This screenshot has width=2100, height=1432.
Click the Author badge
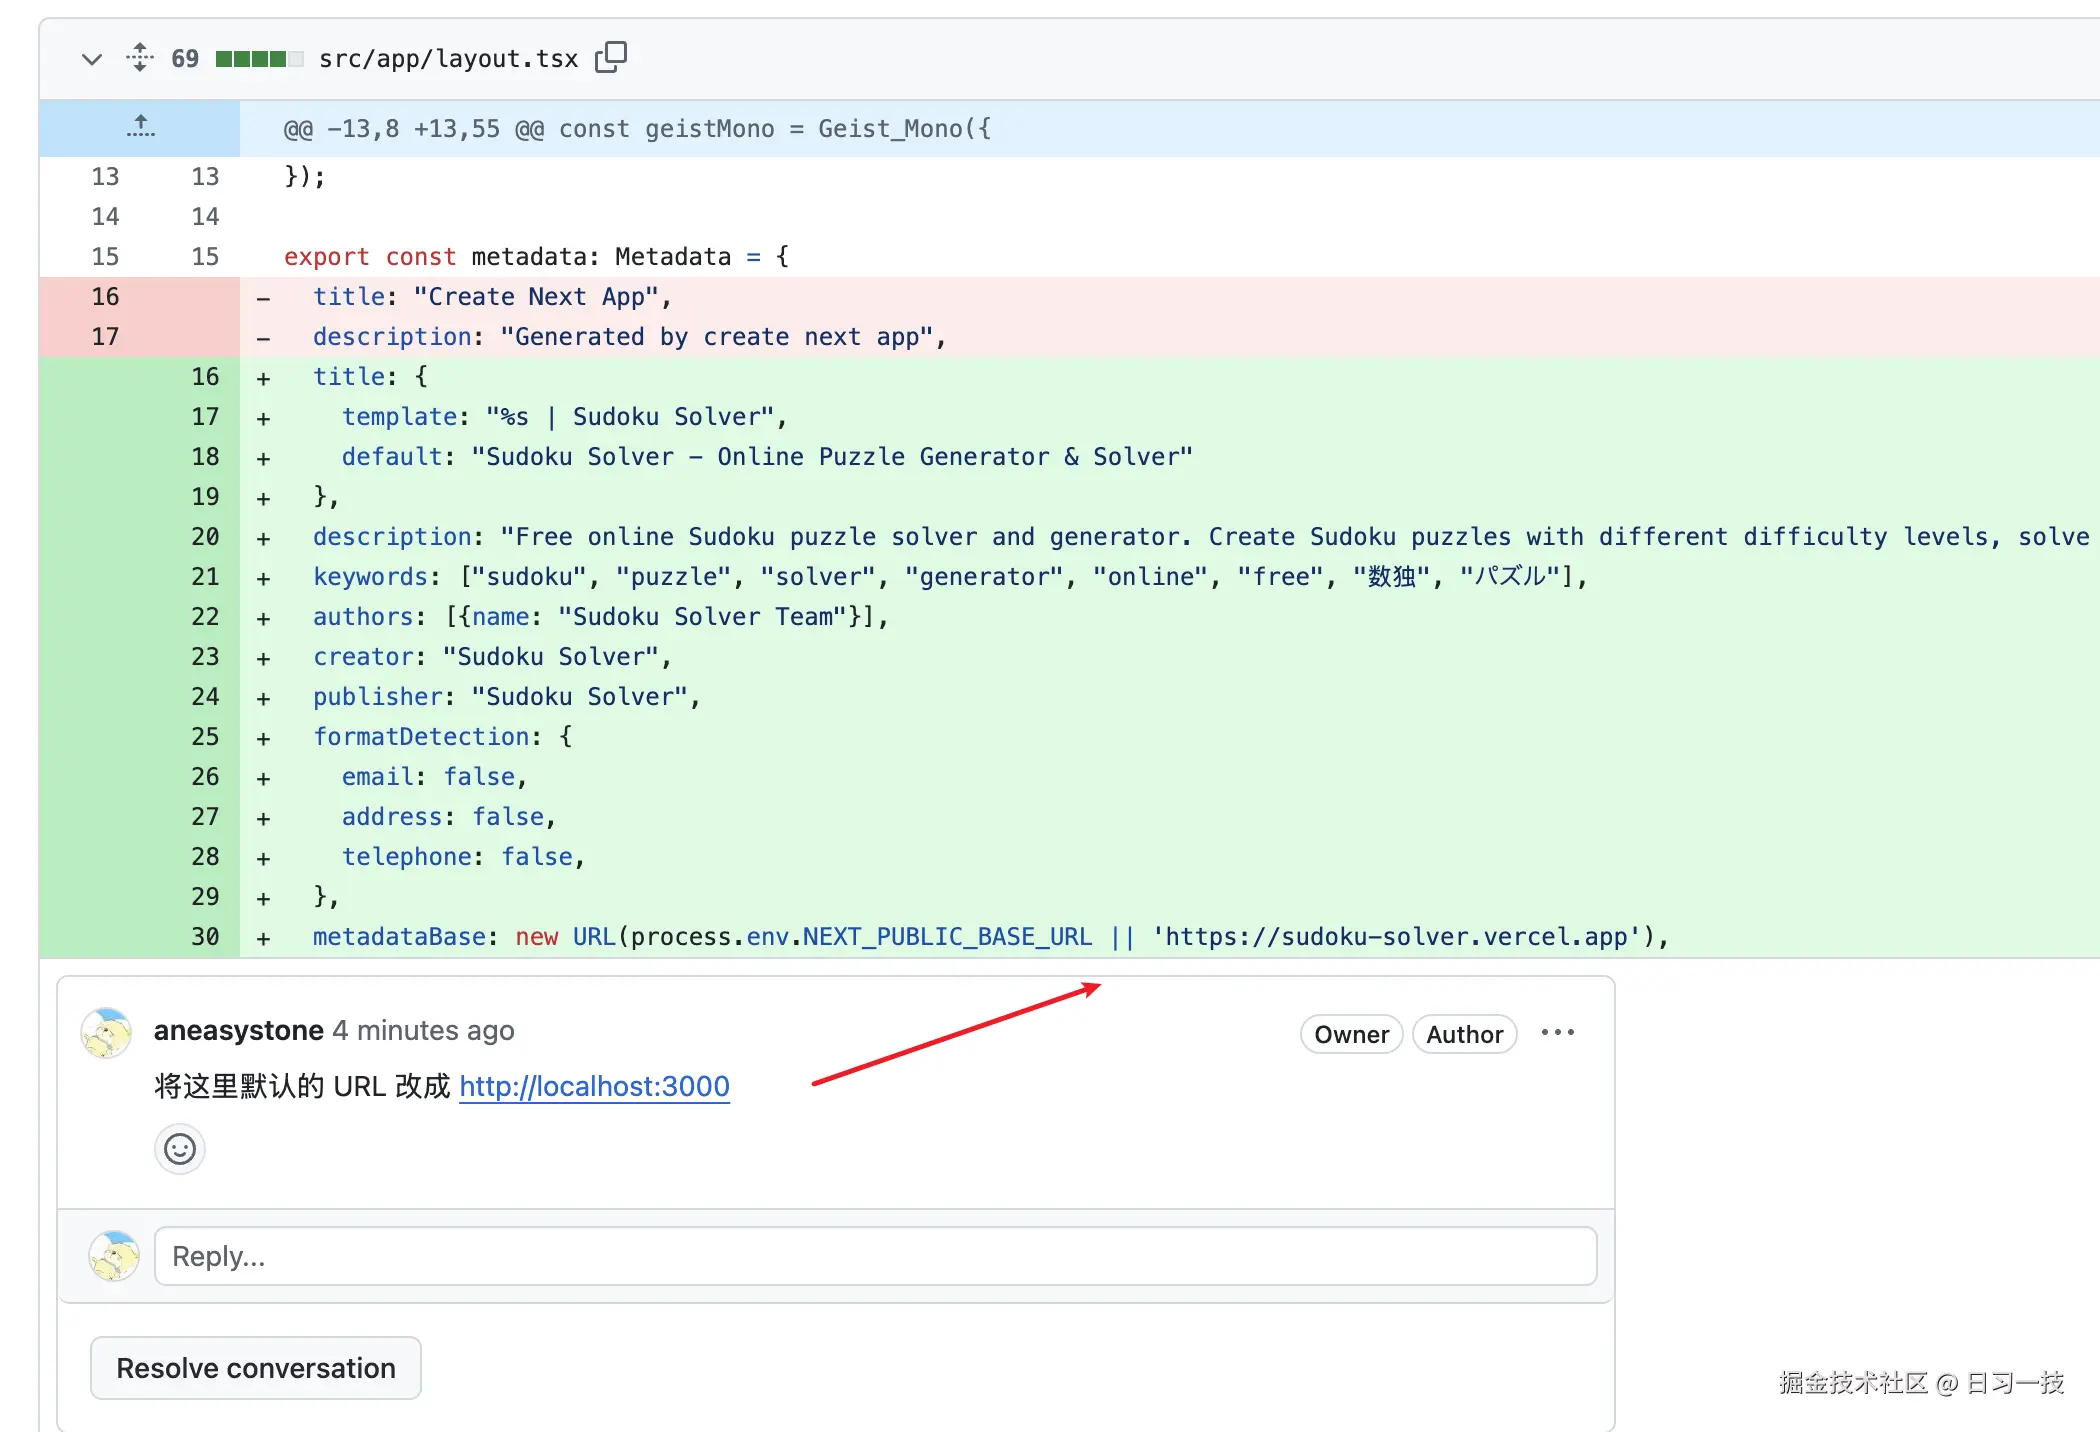(1464, 1034)
